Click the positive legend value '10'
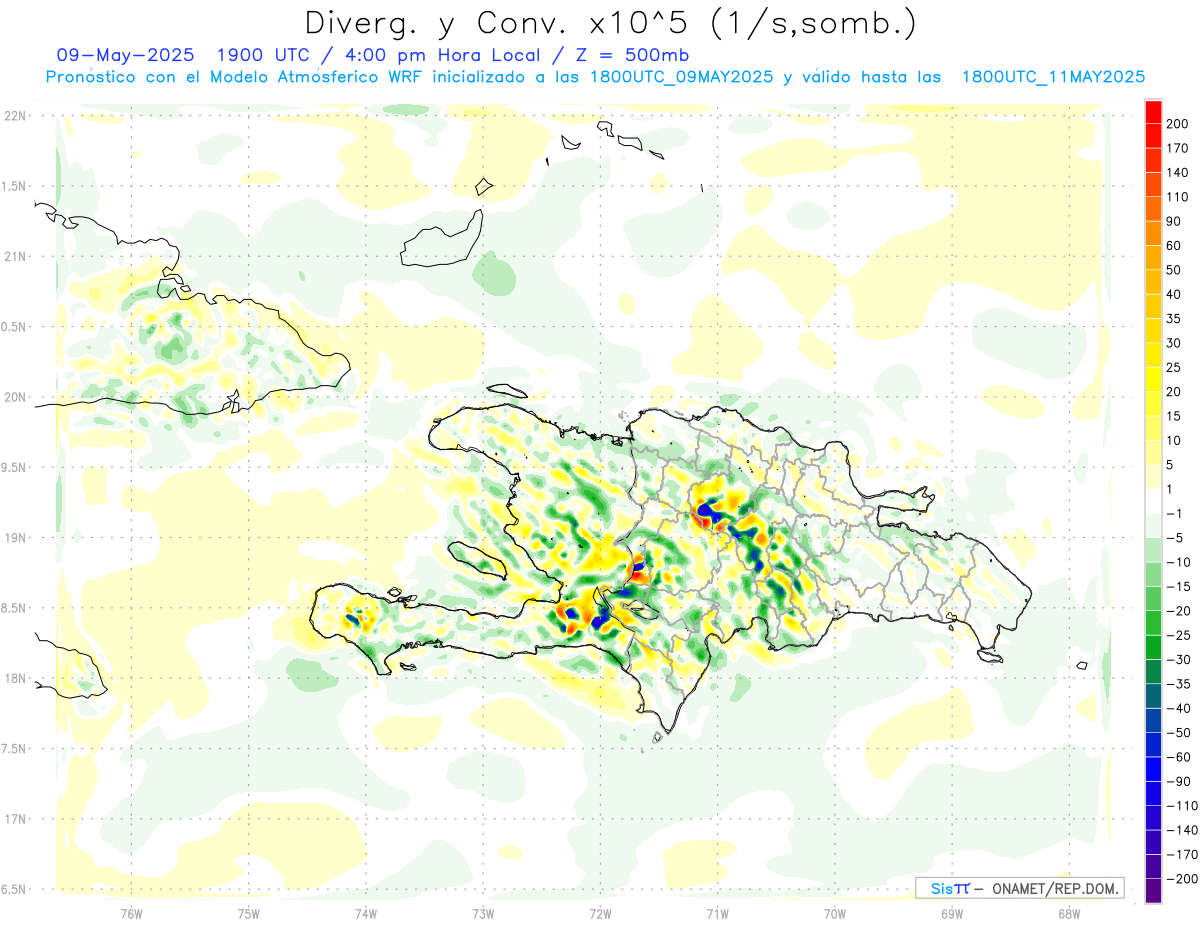 click(x=1175, y=440)
